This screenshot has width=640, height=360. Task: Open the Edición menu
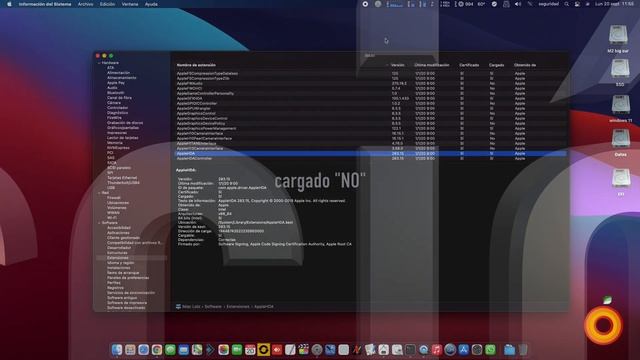point(107,4)
